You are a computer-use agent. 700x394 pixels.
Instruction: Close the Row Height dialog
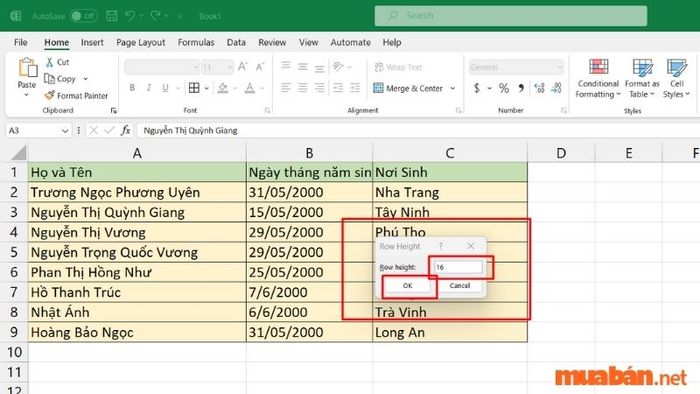(471, 246)
